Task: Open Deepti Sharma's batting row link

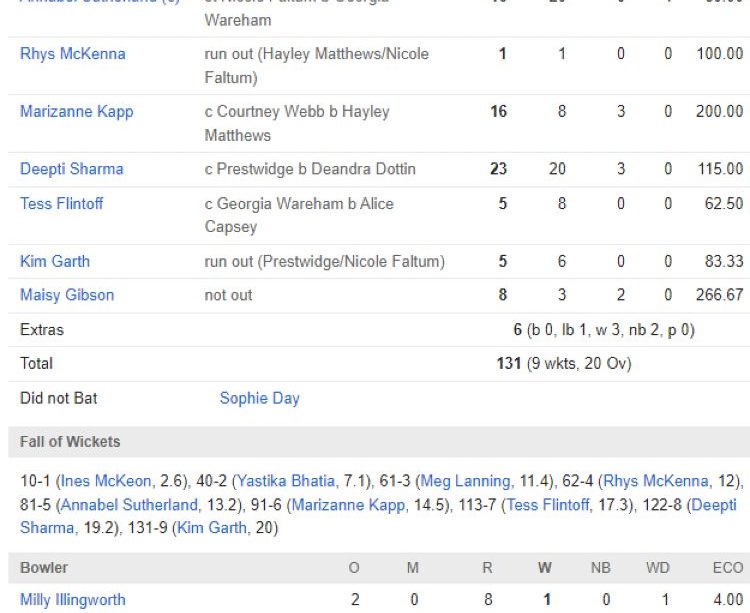Action: pos(72,170)
